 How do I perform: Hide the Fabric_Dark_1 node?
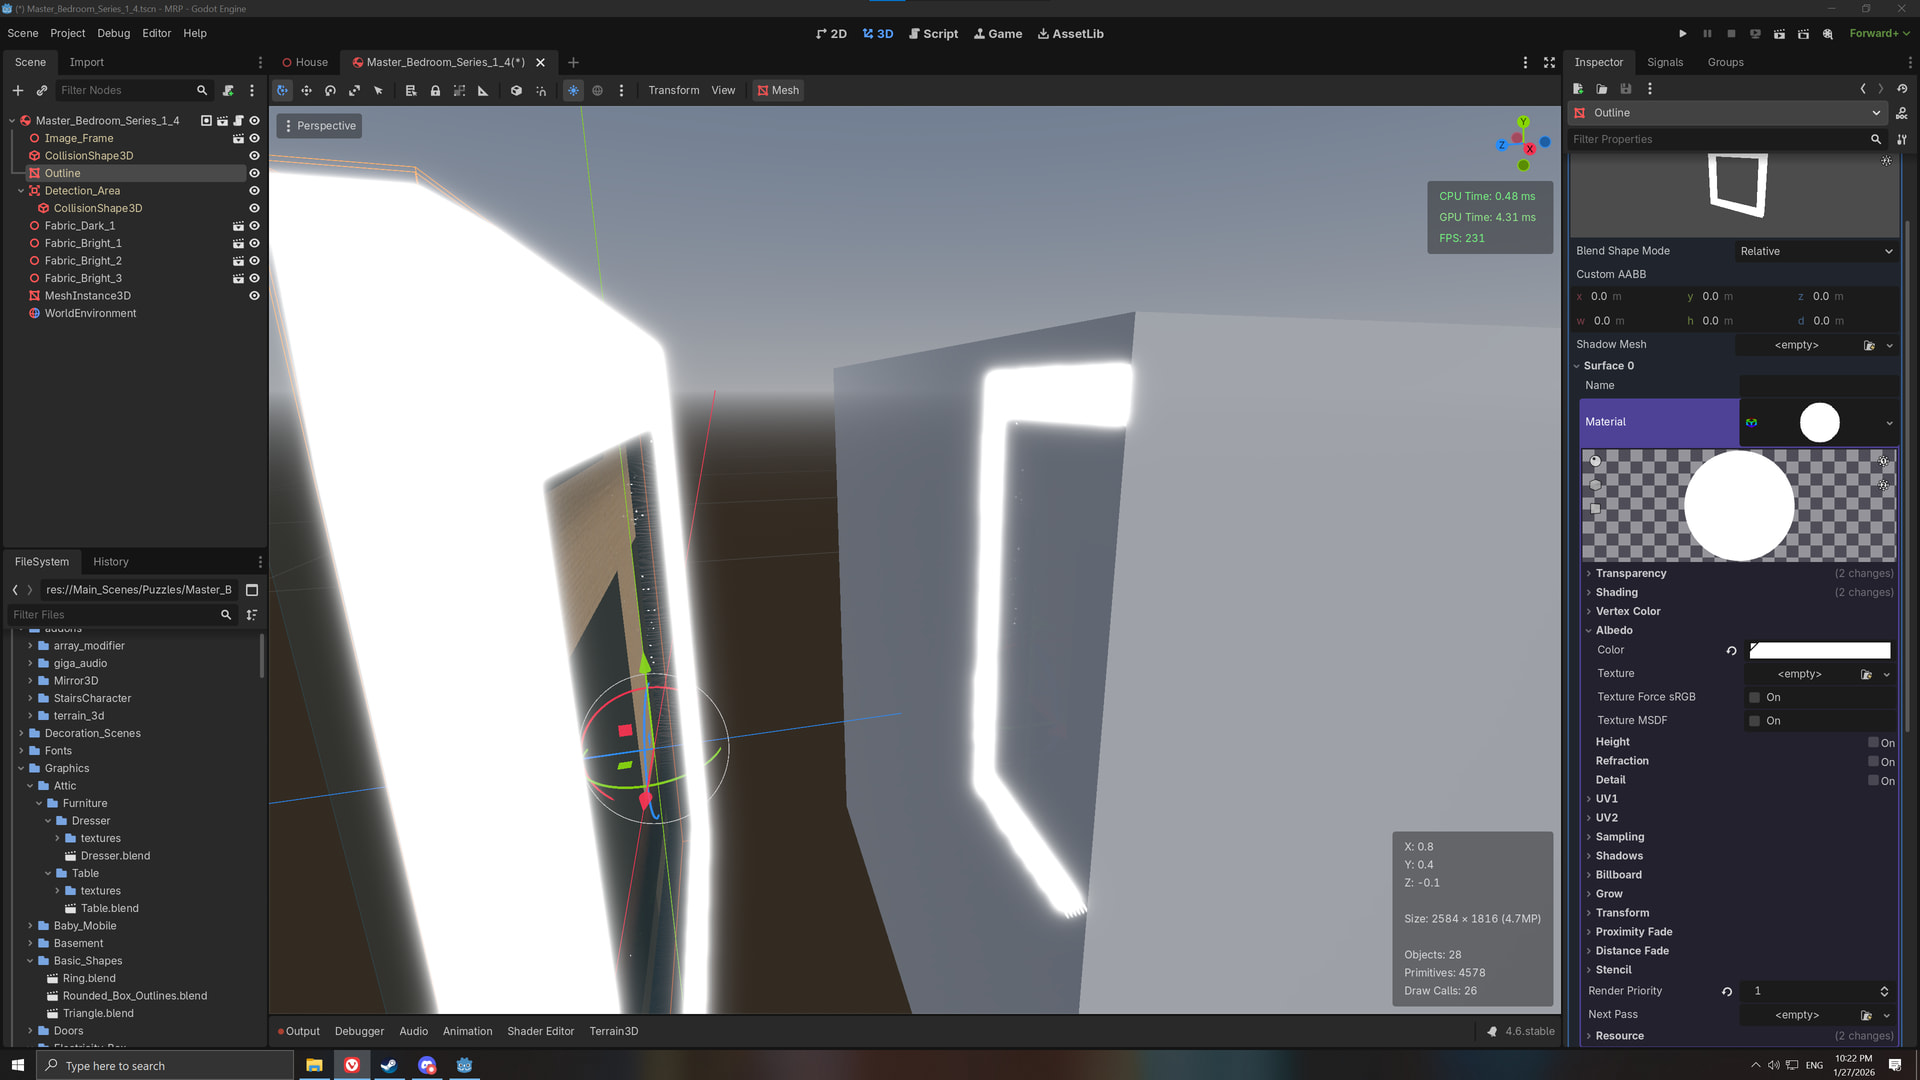254,226
